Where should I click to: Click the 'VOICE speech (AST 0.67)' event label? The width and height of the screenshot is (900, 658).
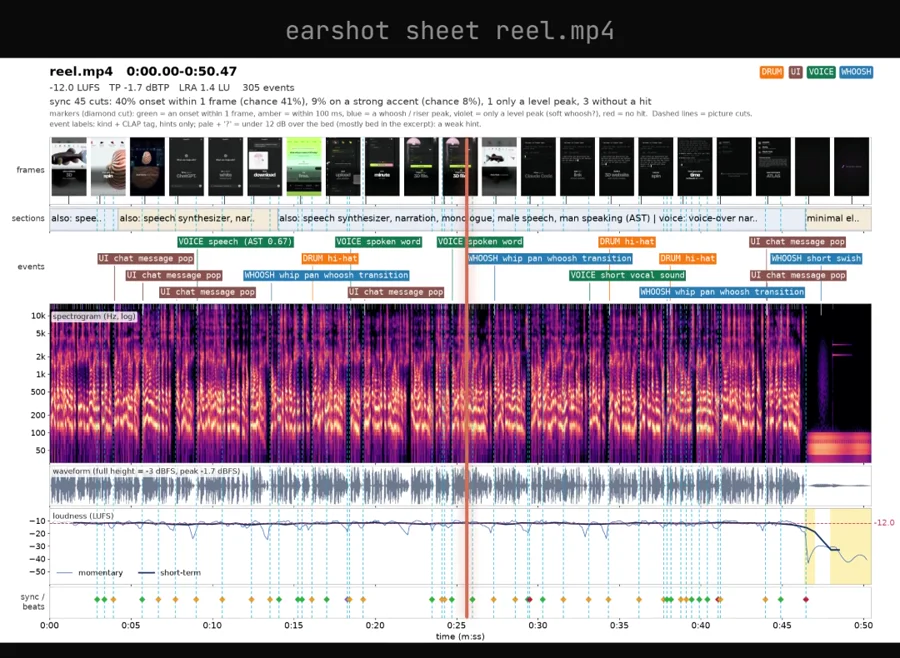click(235, 242)
